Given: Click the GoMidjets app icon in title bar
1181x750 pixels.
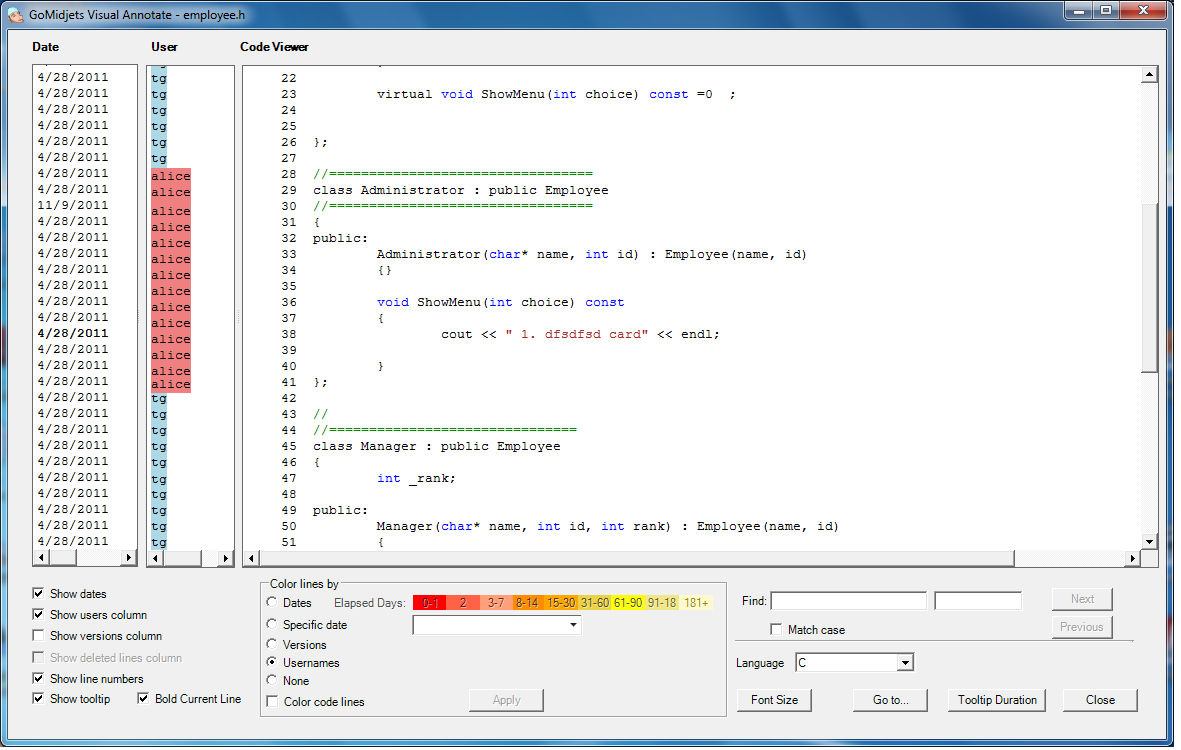Looking at the screenshot, I should coord(16,16).
